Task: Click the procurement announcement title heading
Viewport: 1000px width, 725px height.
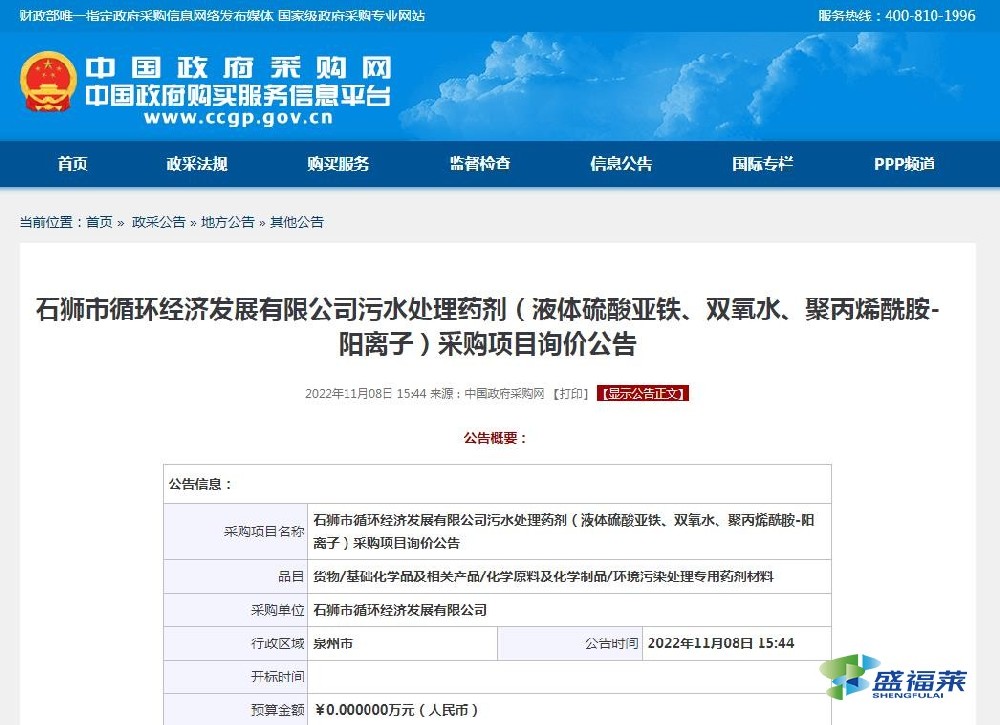Action: (500, 323)
